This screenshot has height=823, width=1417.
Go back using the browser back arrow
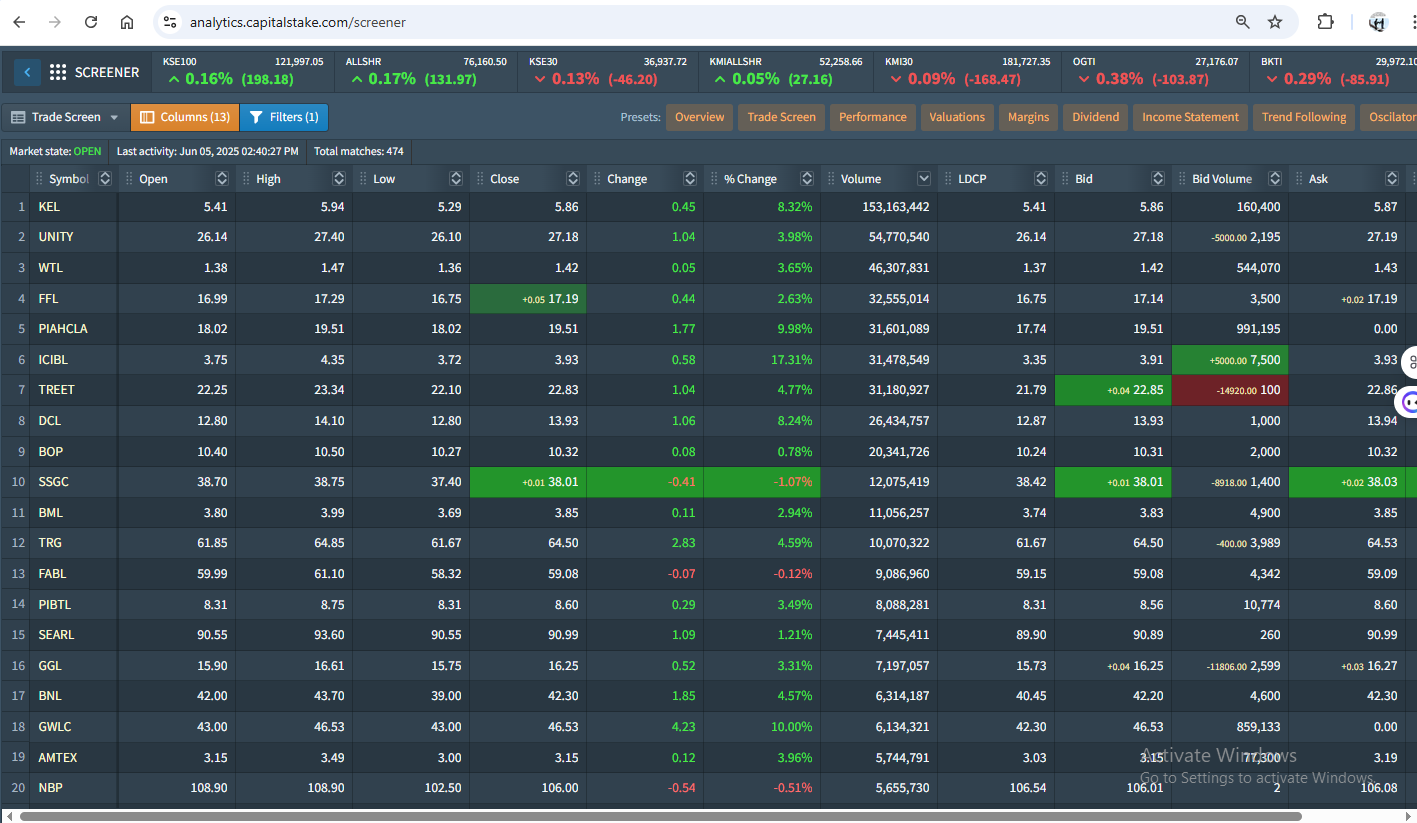[x=19, y=21]
